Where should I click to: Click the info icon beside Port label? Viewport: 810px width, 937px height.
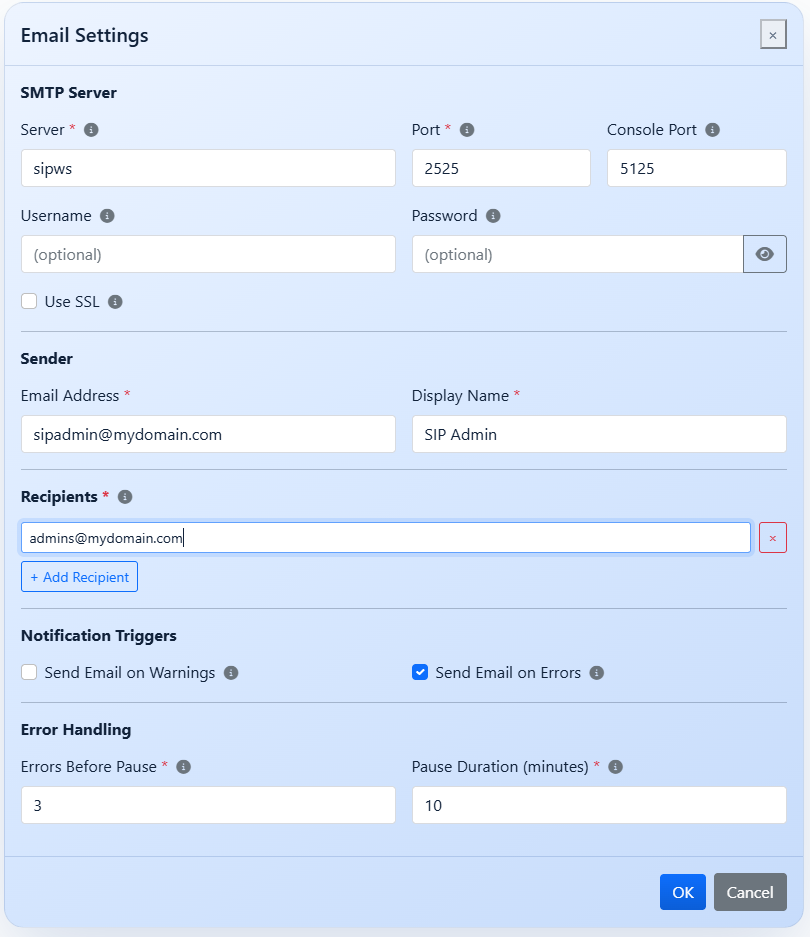tap(467, 130)
